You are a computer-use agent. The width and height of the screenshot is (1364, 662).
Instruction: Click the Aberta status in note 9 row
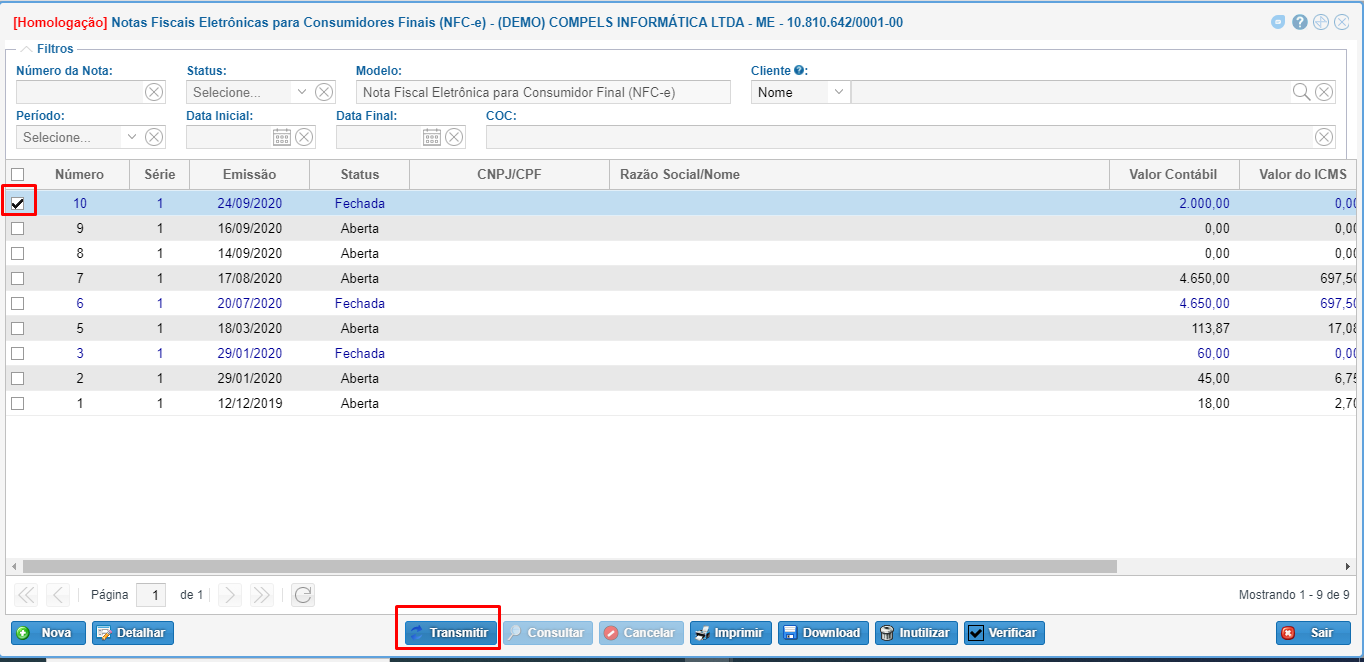click(360, 228)
